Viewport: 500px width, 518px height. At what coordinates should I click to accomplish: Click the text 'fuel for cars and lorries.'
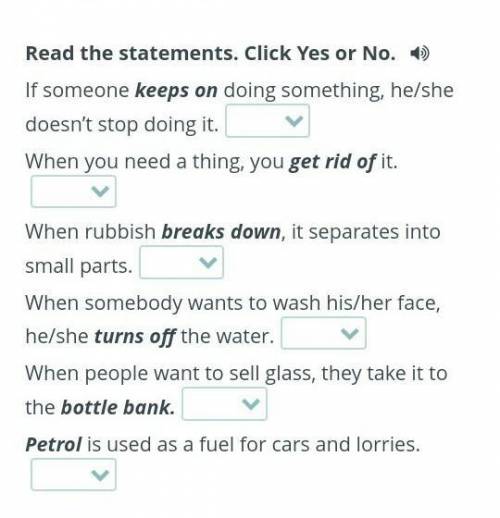point(310,444)
